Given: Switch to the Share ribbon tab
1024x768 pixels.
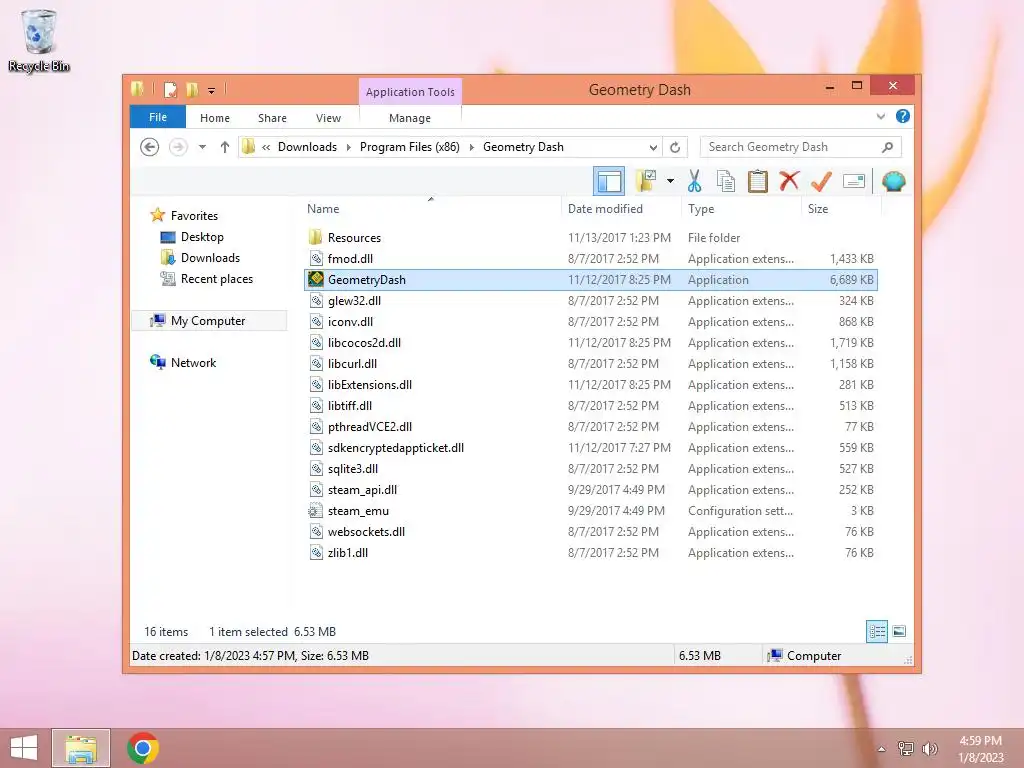Looking at the screenshot, I should [272, 118].
